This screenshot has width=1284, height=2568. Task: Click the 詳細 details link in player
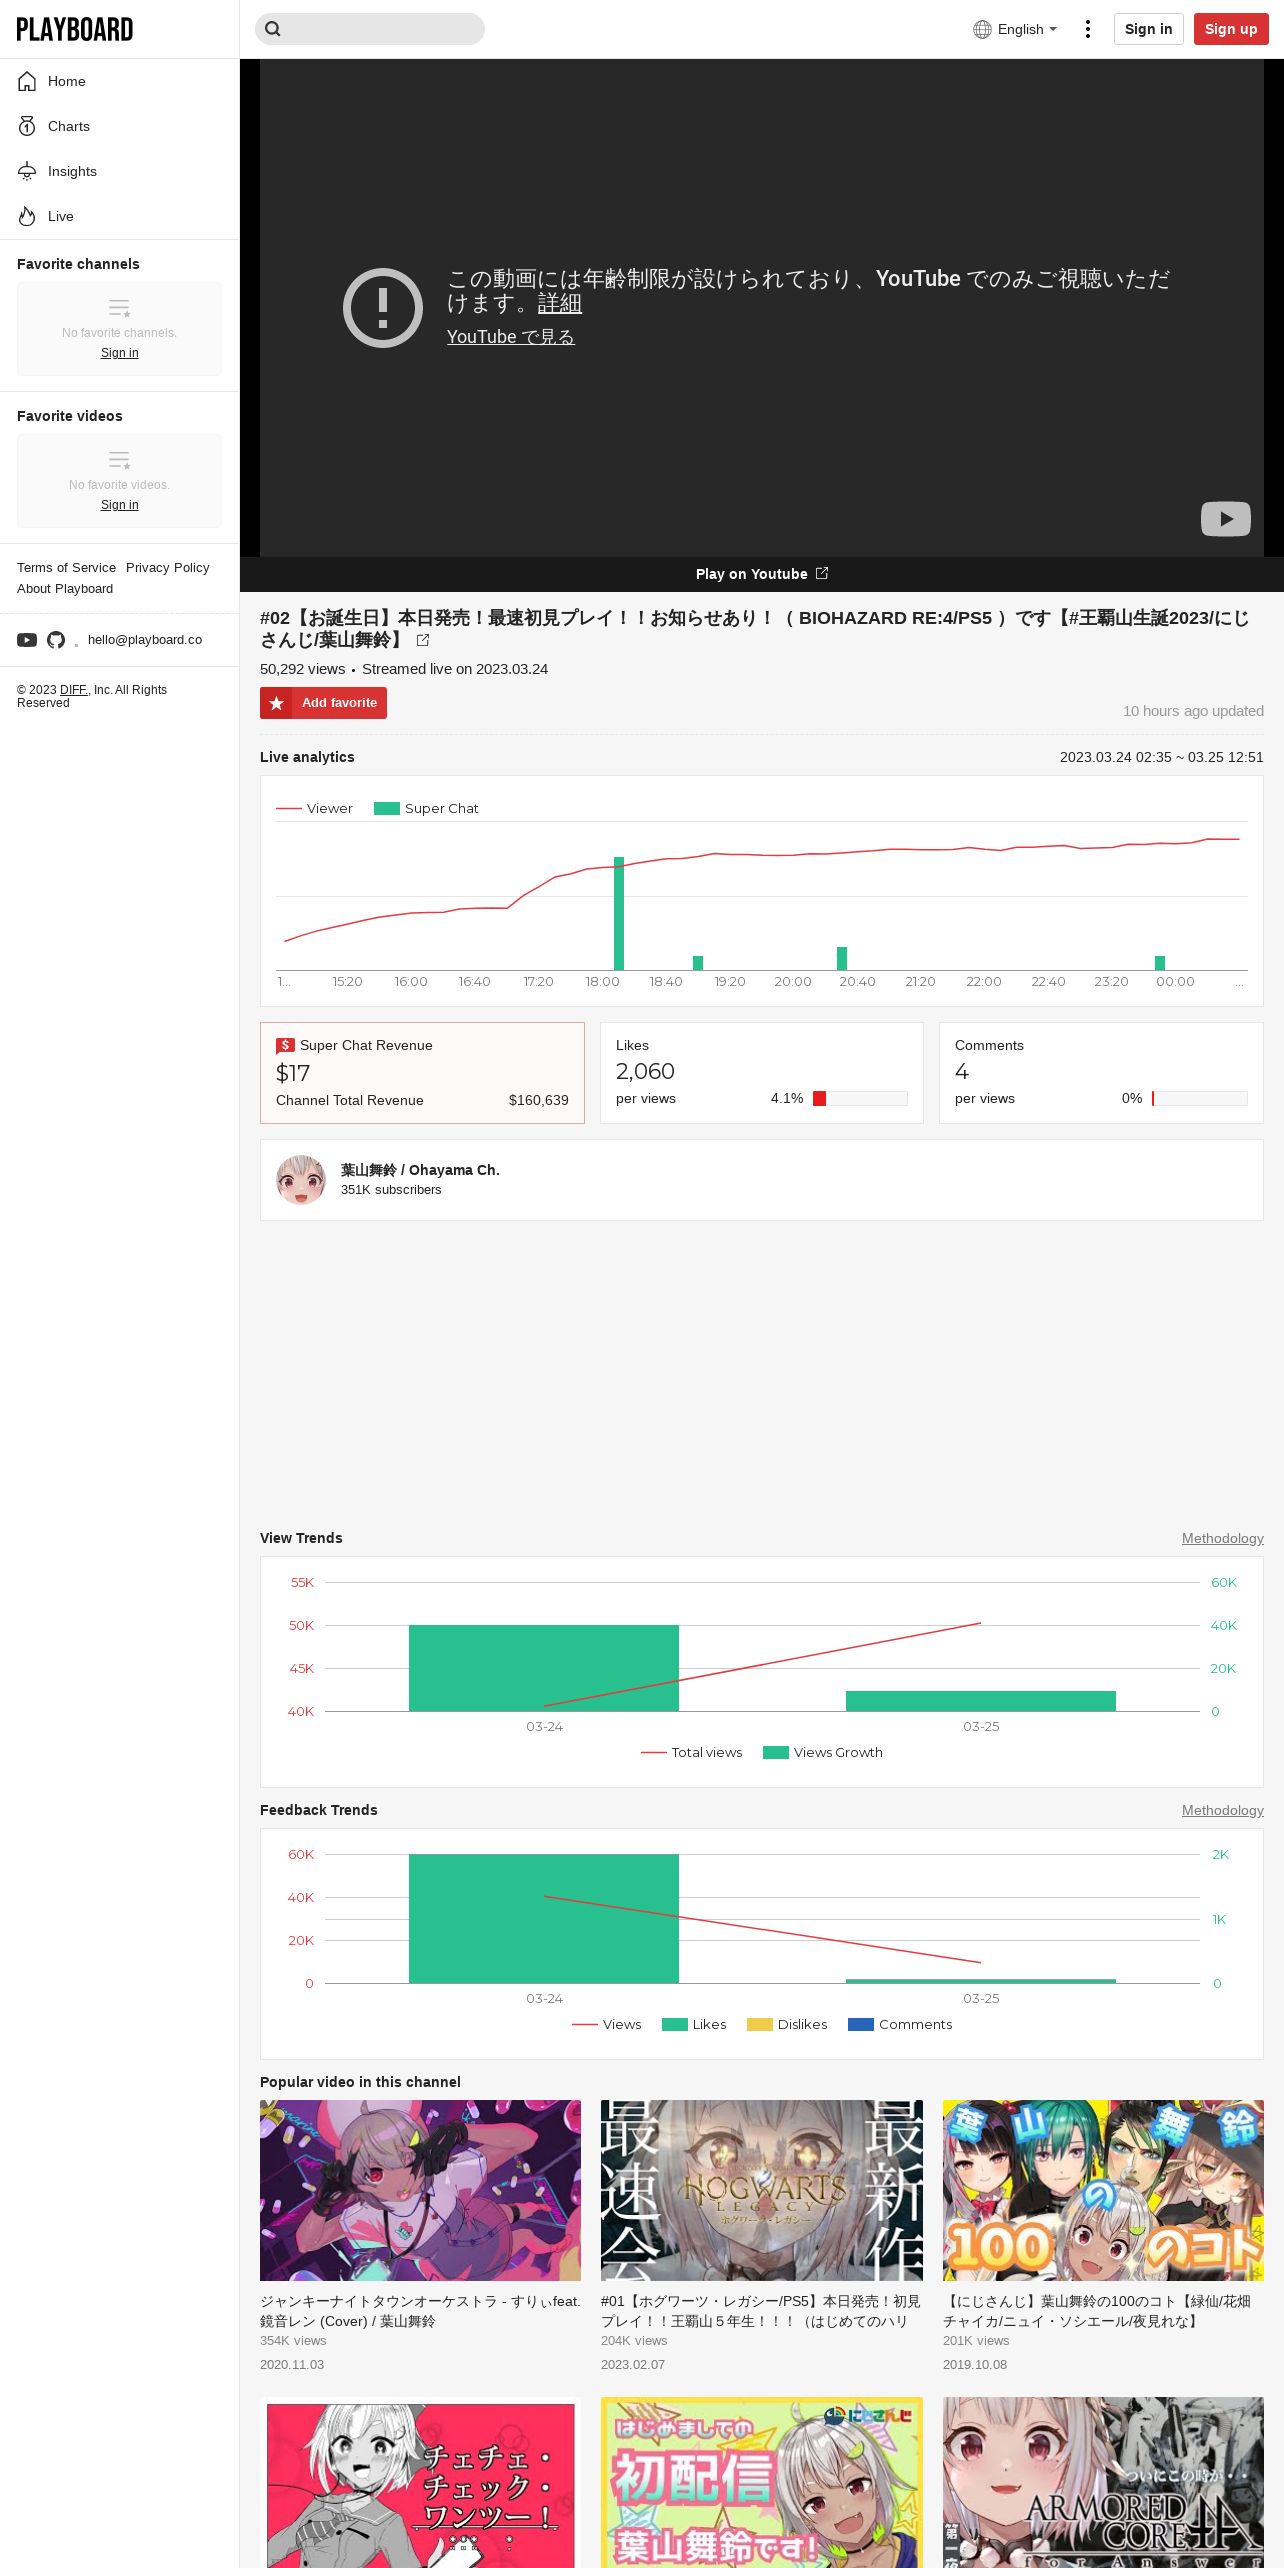[560, 303]
